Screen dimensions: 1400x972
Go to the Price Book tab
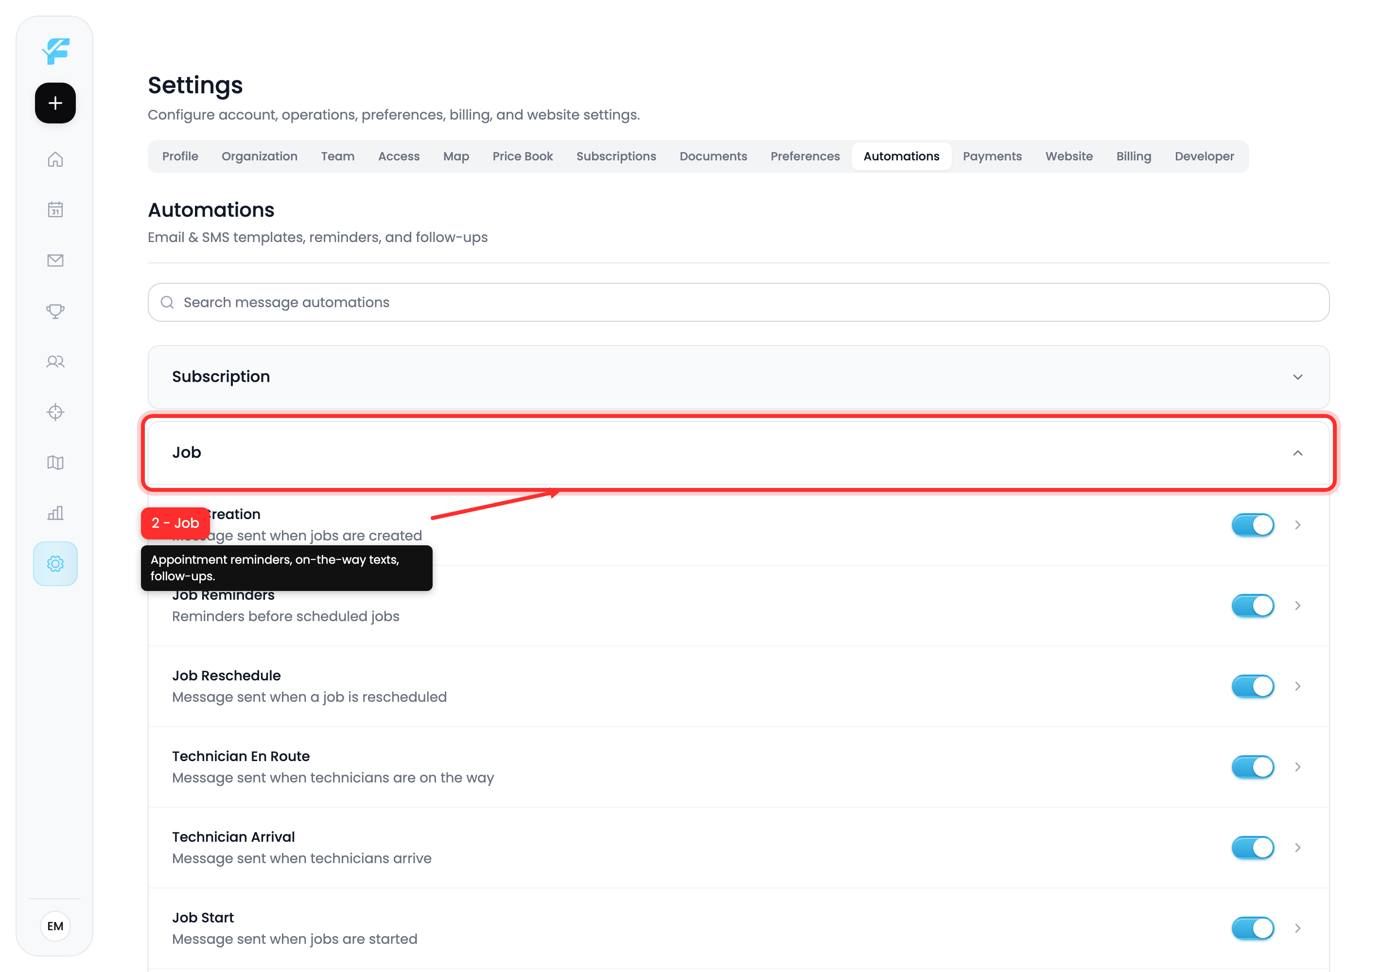pos(522,156)
